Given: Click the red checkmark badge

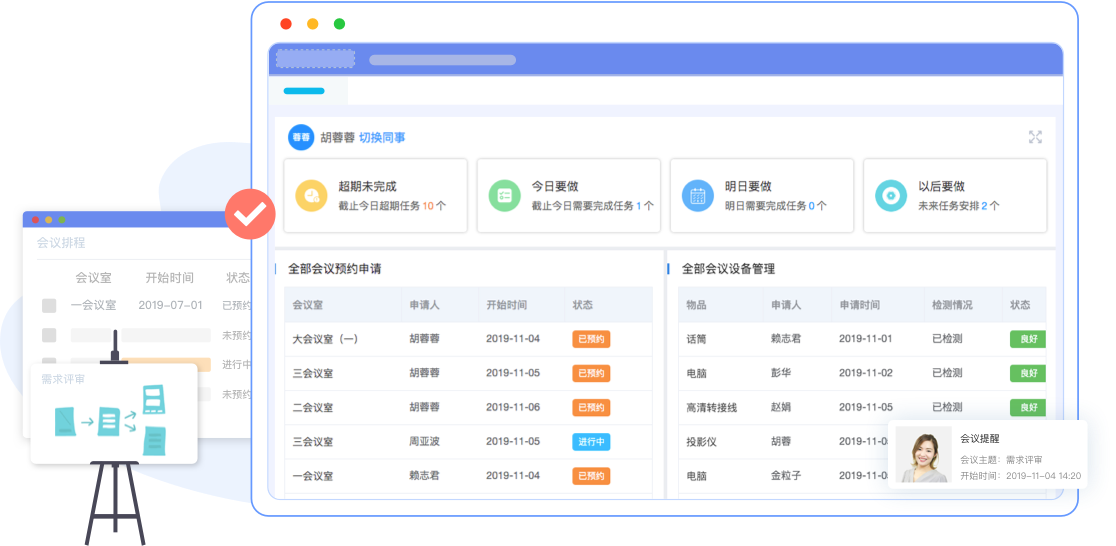Looking at the screenshot, I should (x=250, y=214).
